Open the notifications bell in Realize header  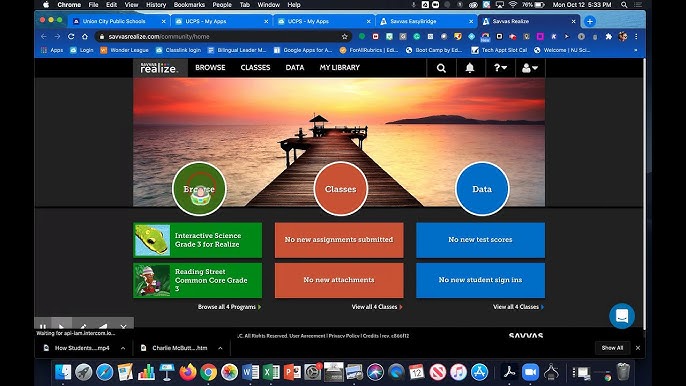click(x=470, y=68)
